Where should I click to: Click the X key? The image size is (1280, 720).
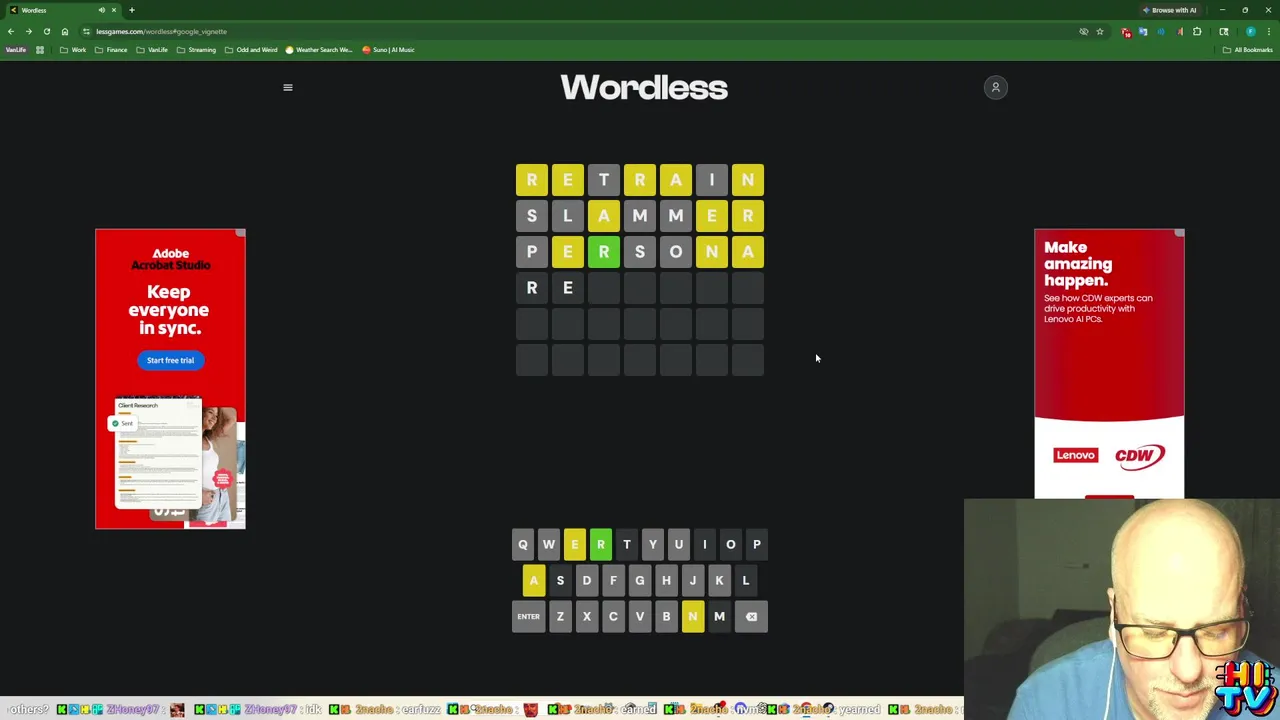(x=586, y=616)
